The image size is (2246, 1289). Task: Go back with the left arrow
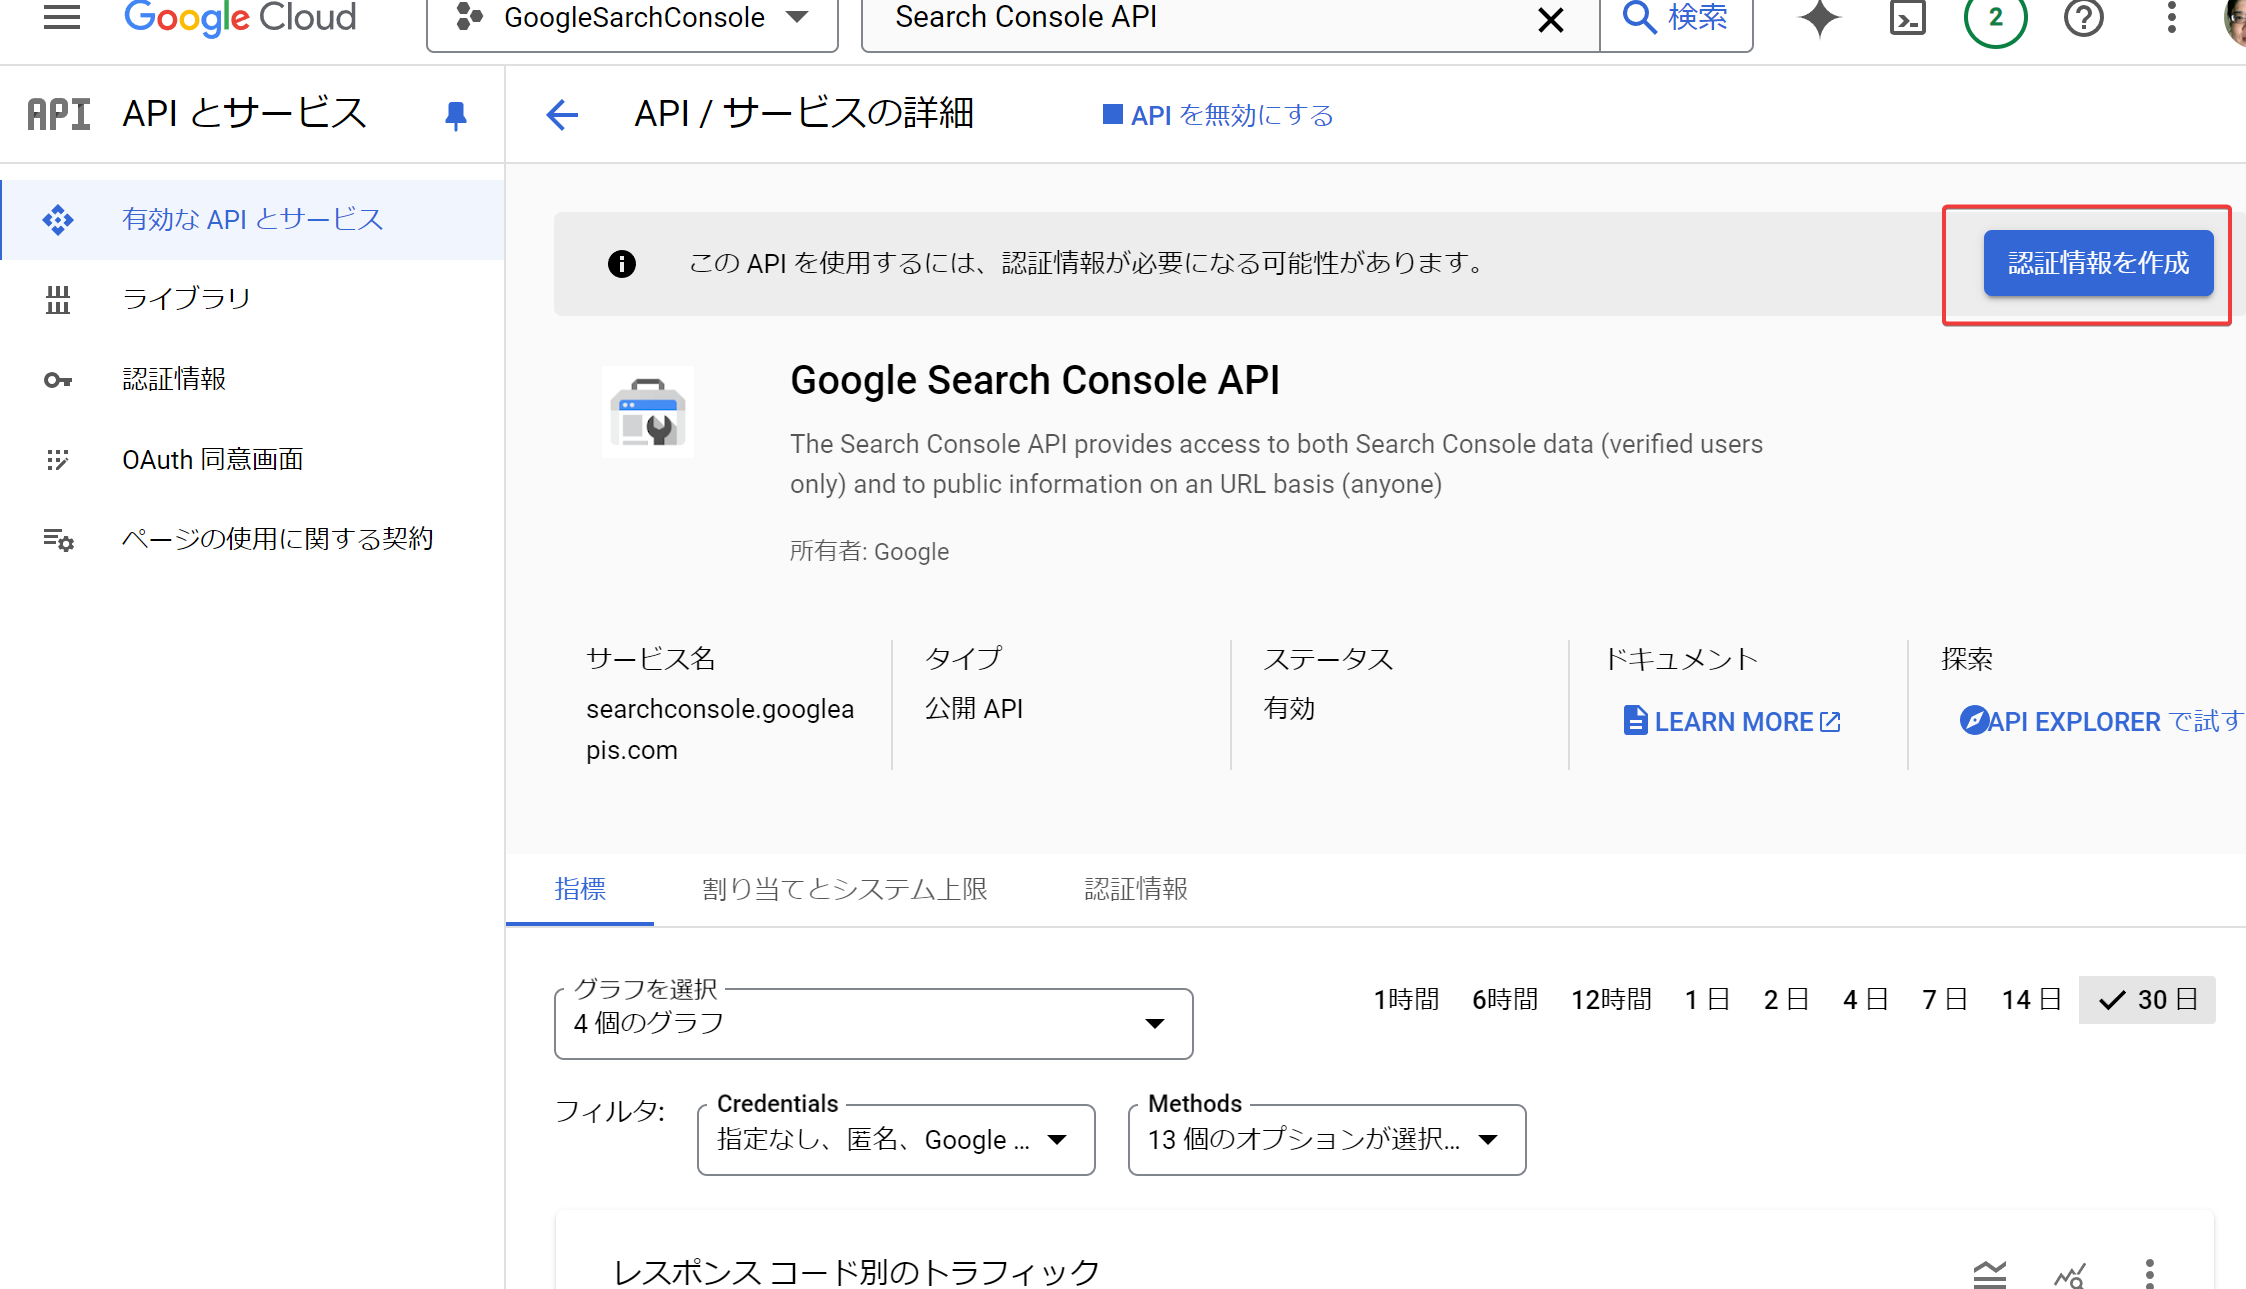point(562,115)
